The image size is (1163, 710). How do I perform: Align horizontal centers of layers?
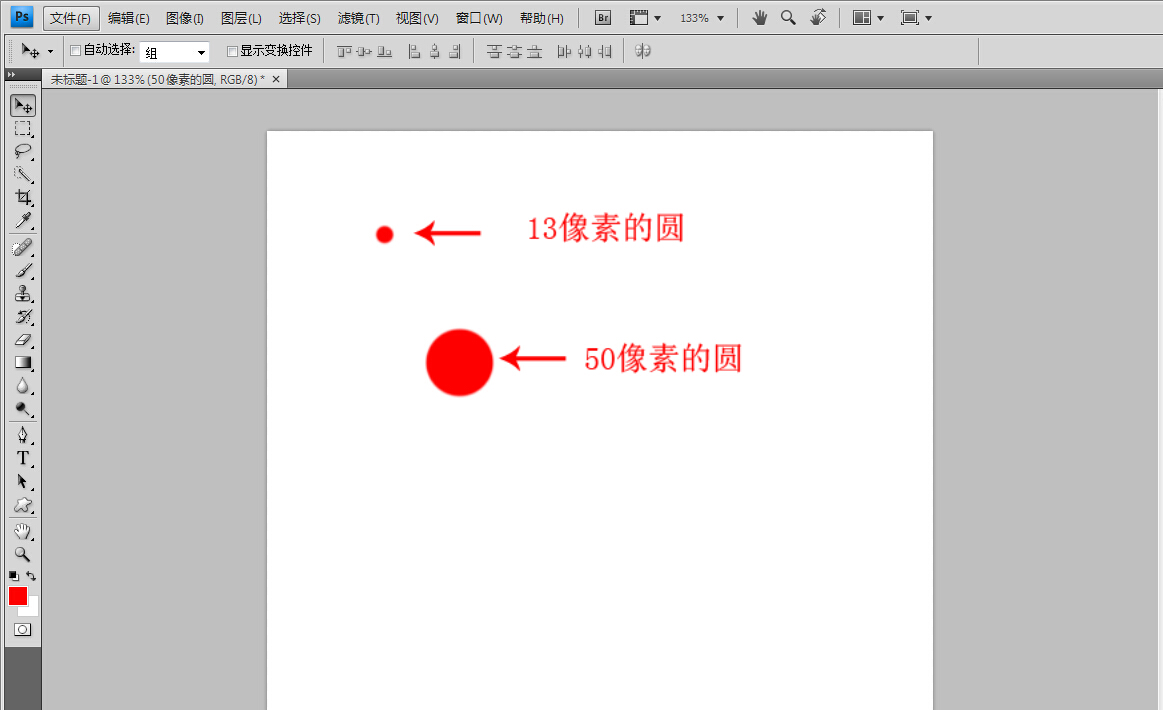coord(435,51)
